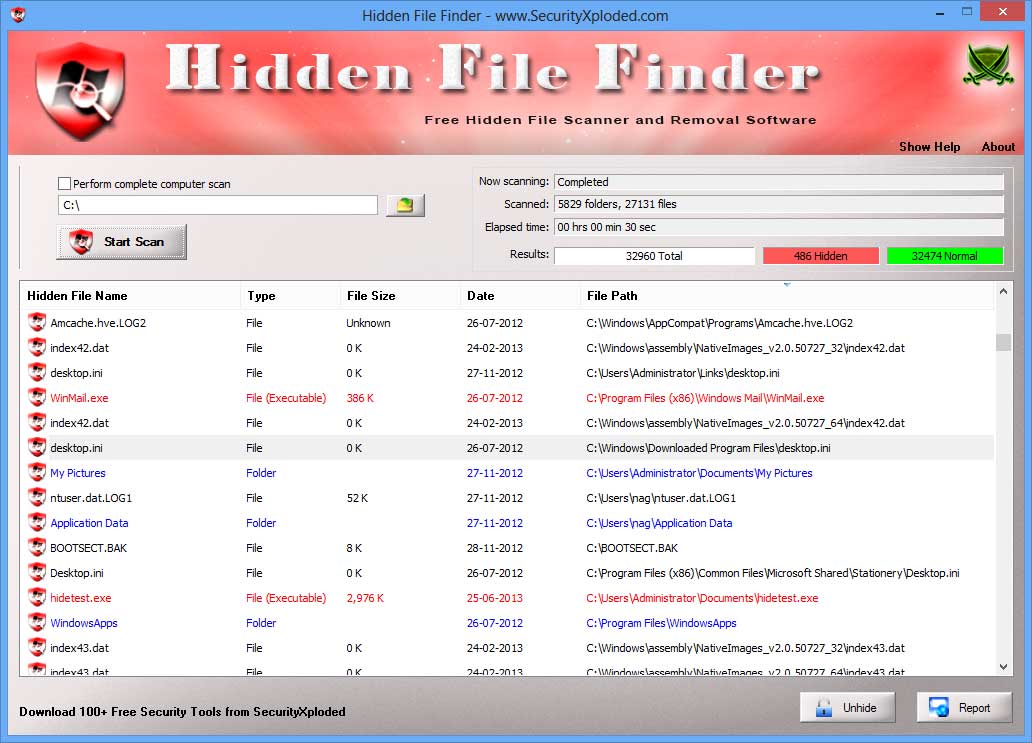Open the About menu item

coord(998,147)
